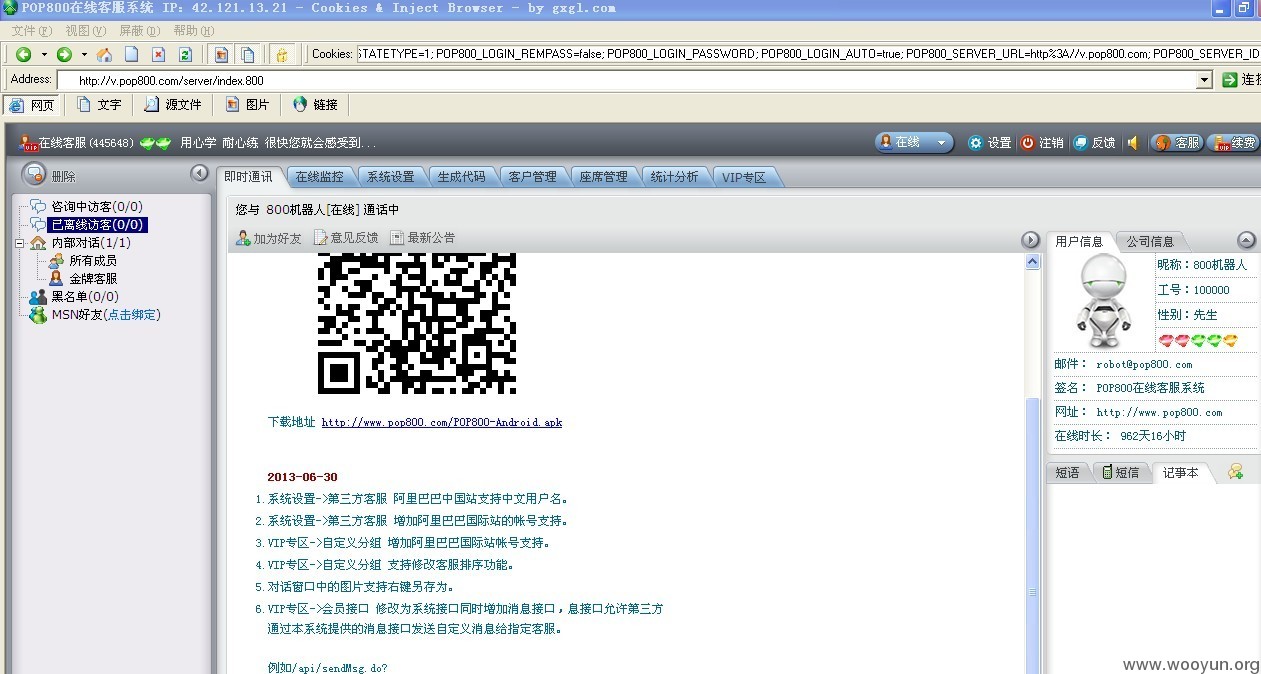The height and width of the screenshot is (674, 1261).
Task: Go forward with the green Forward arrow
Action: (x=64, y=54)
